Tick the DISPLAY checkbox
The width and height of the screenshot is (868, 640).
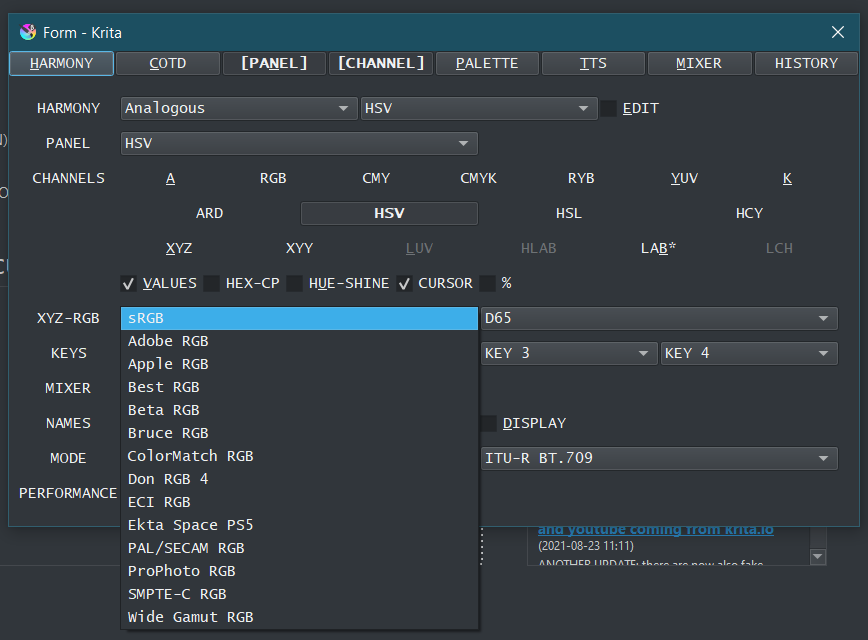pyautogui.click(x=489, y=423)
